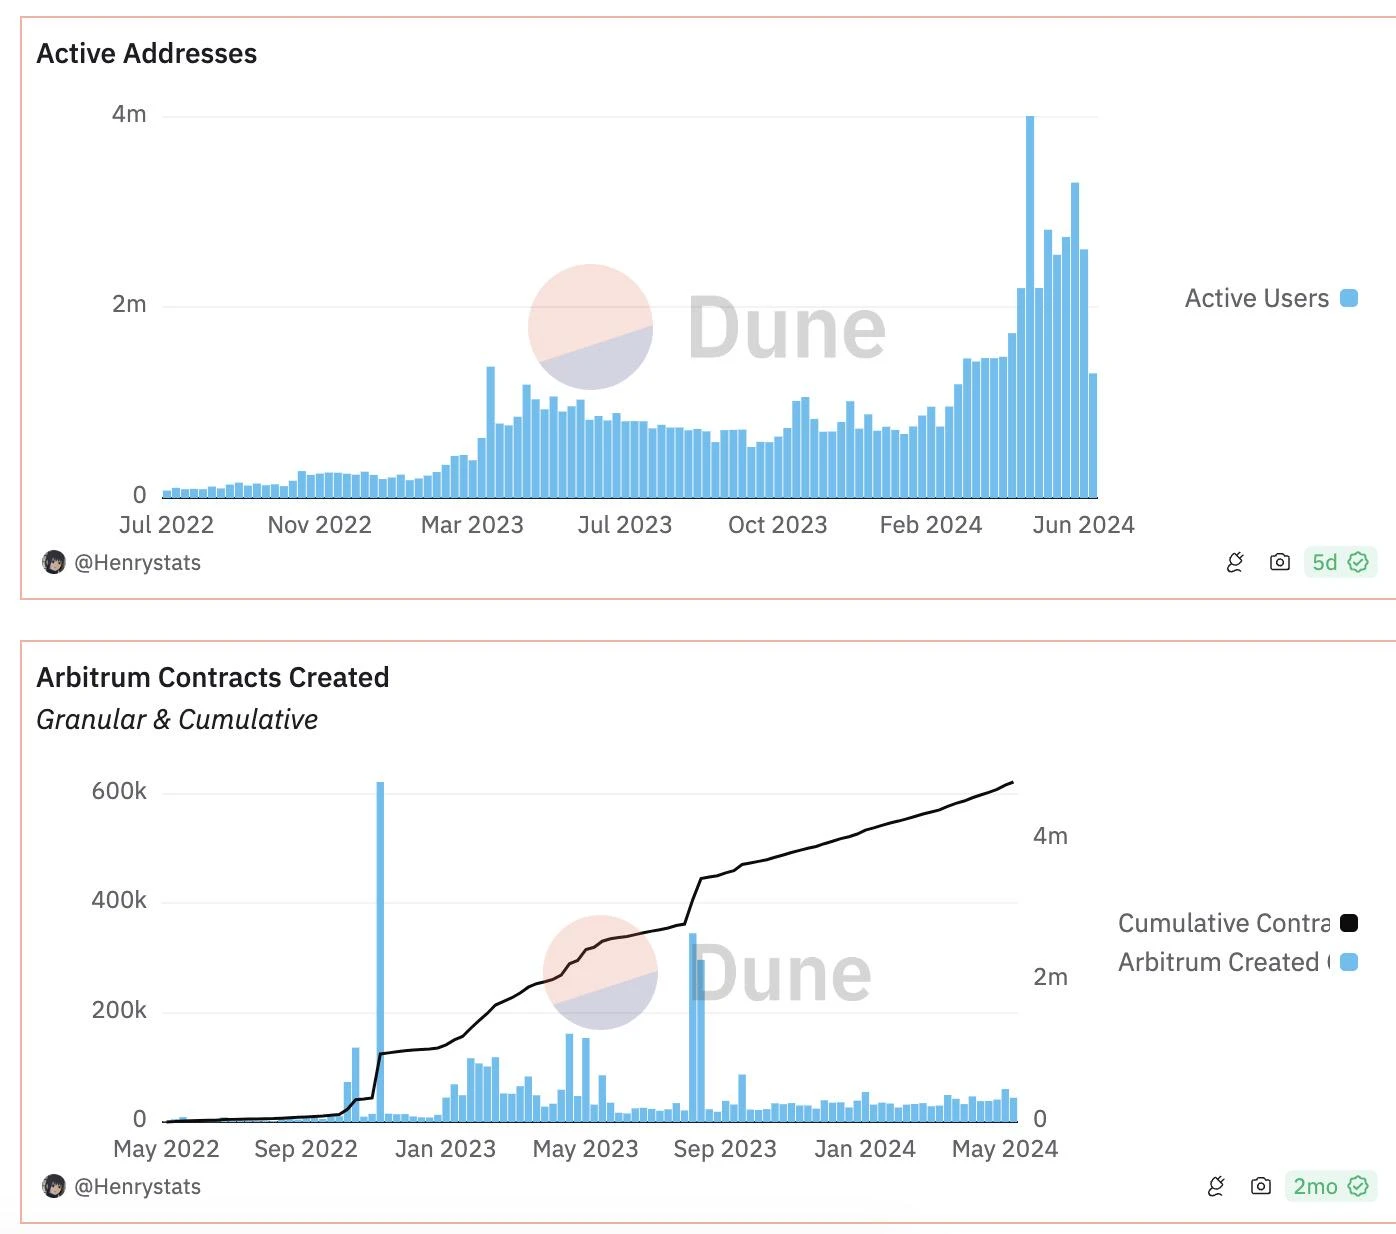Click the tallest 4m bar in Active Addresses
This screenshot has height=1234, width=1396.
(x=1028, y=300)
